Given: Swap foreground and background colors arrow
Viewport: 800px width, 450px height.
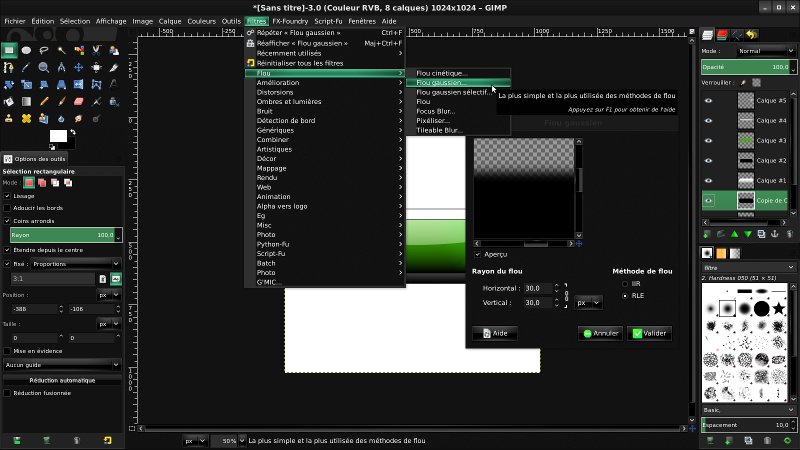Looking at the screenshot, I should point(73,132).
